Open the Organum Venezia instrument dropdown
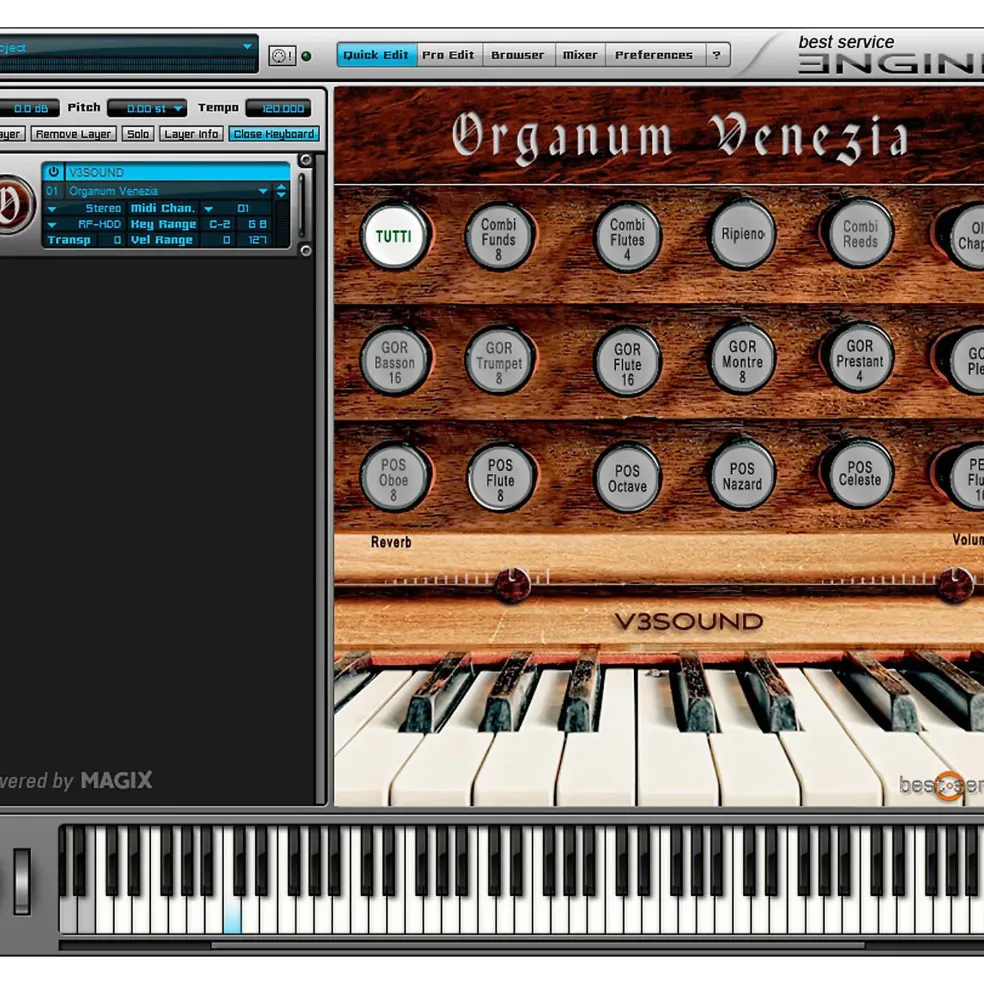 [x=263, y=191]
